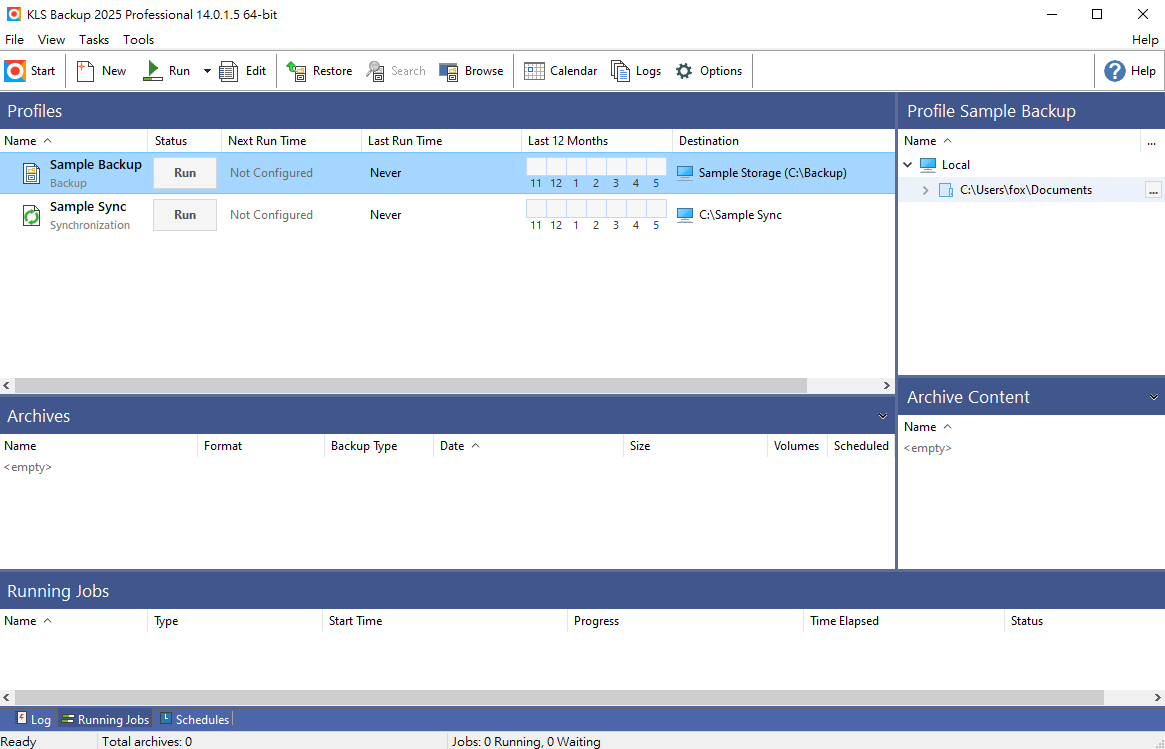The image size is (1165, 749).
Task: Select the Sample Backup profile icon
Action: [31, 173]
